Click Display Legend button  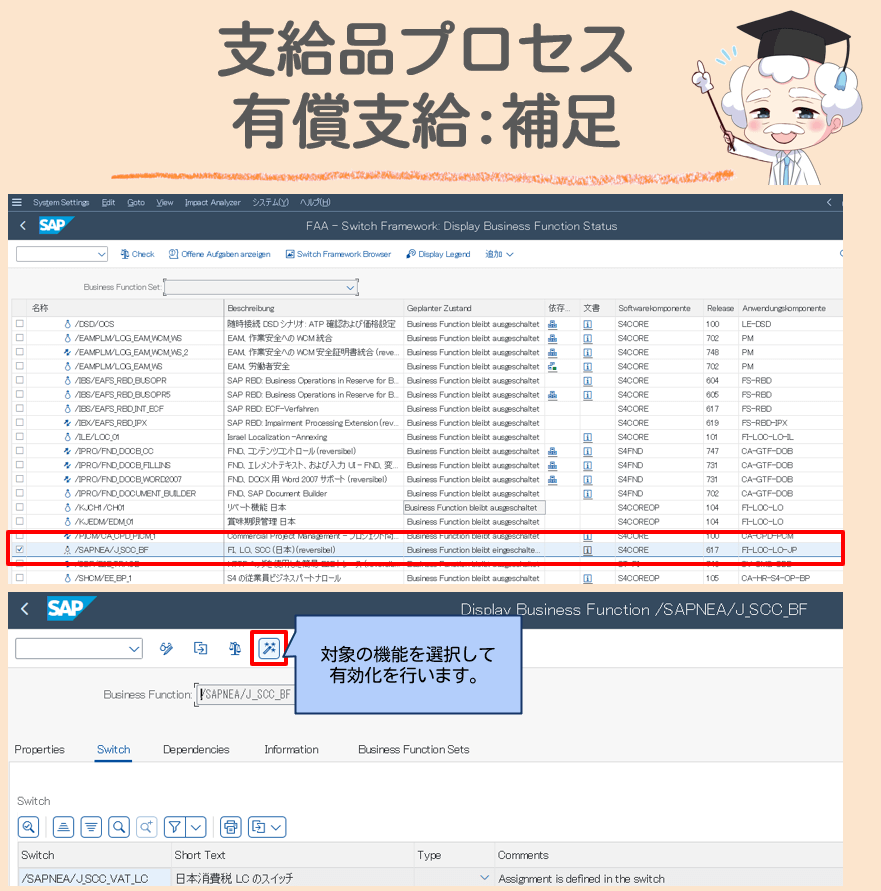(438, 254)
